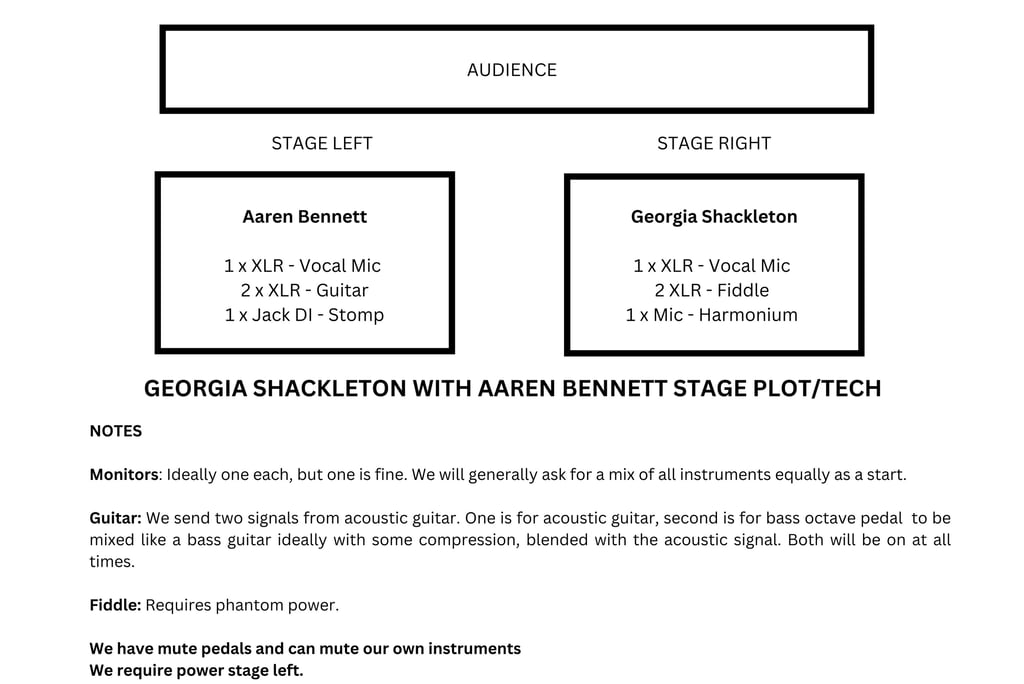The image size is (1024, 684).
Task: Click the mute pedals sentence
Action: click(x=305, y=649)
